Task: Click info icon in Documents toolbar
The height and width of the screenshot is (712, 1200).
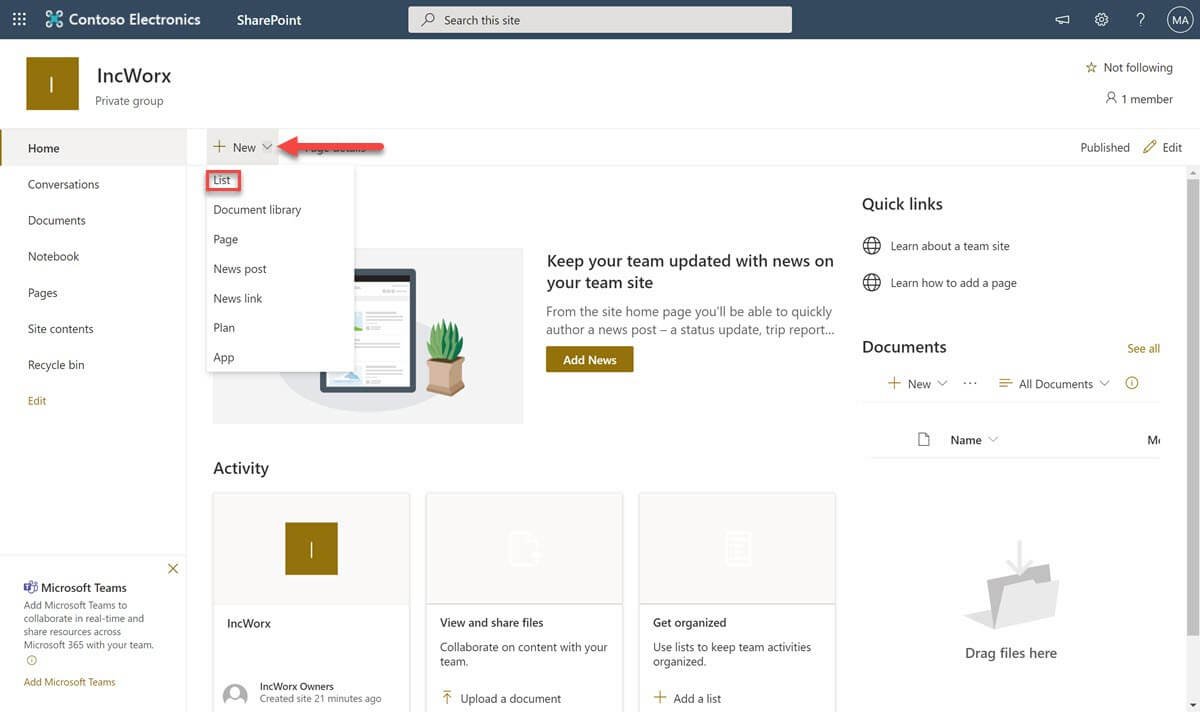Action: tap(1132, 383)
